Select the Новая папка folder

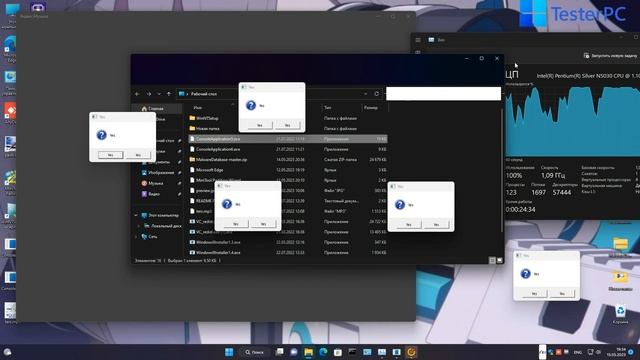(207, 129)
